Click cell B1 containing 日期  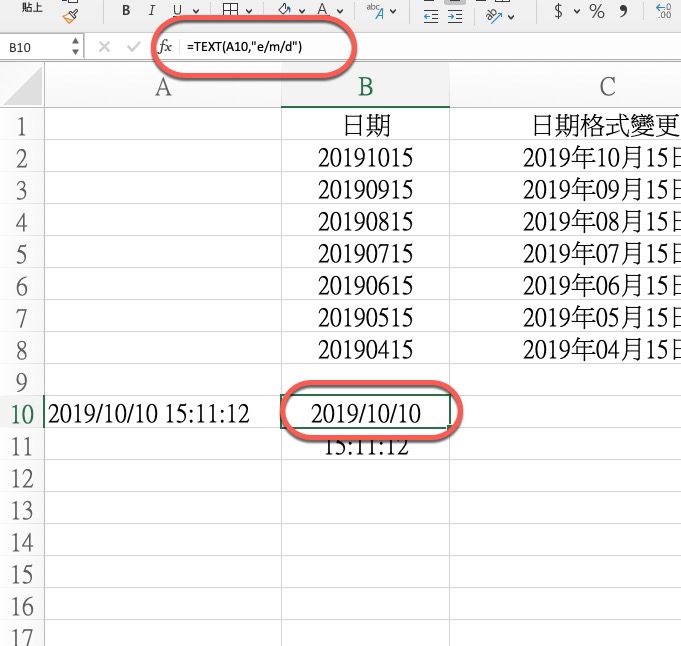point(365,126)
